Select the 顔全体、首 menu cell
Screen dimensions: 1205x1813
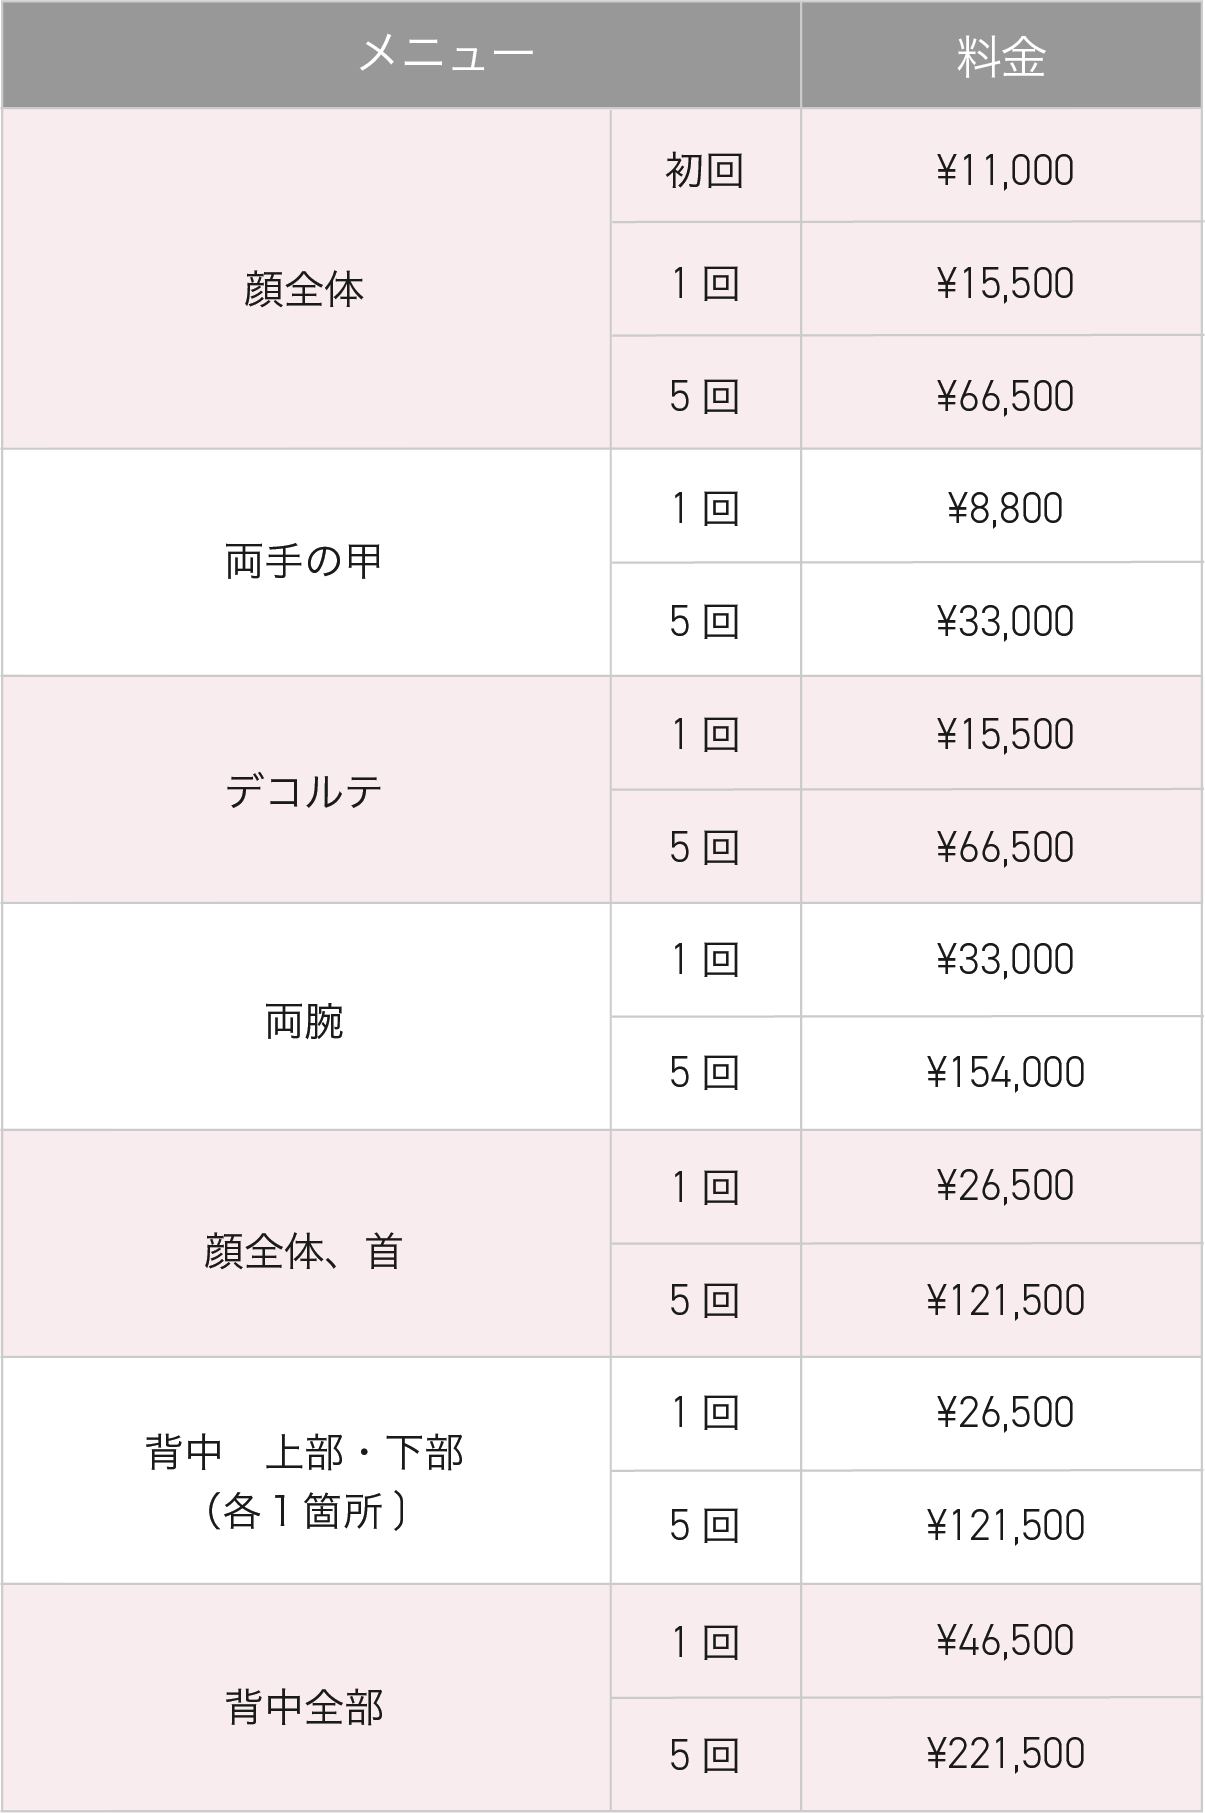[305, 1251]
